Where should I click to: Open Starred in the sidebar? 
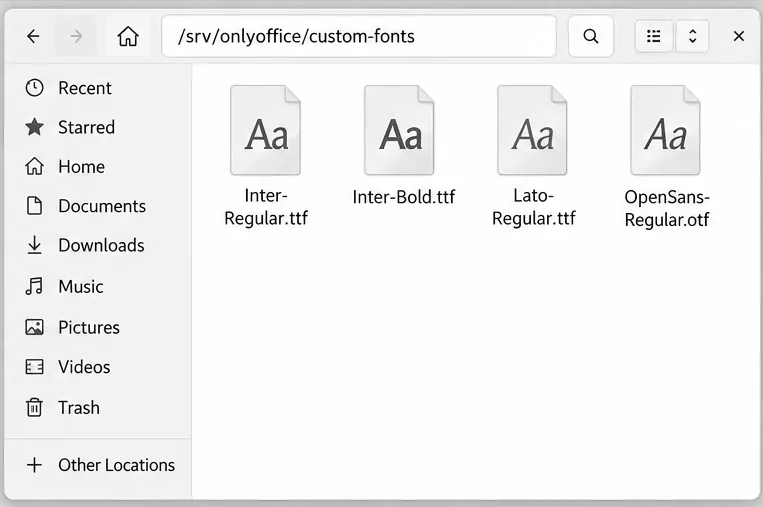pyautogui.click(x=98, y=127)
